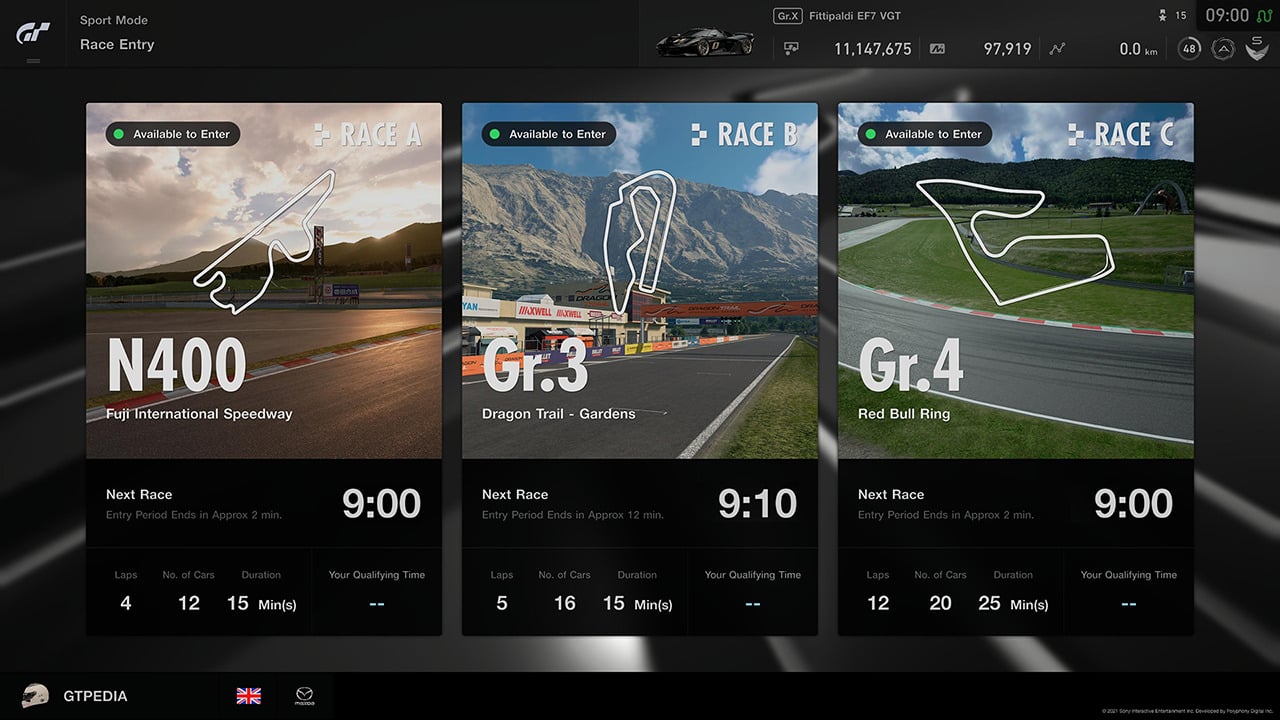The width and height of the screenshot is (1280, 720).
Task: Click the Sport Mode heading text
Action: coord(114,20)
